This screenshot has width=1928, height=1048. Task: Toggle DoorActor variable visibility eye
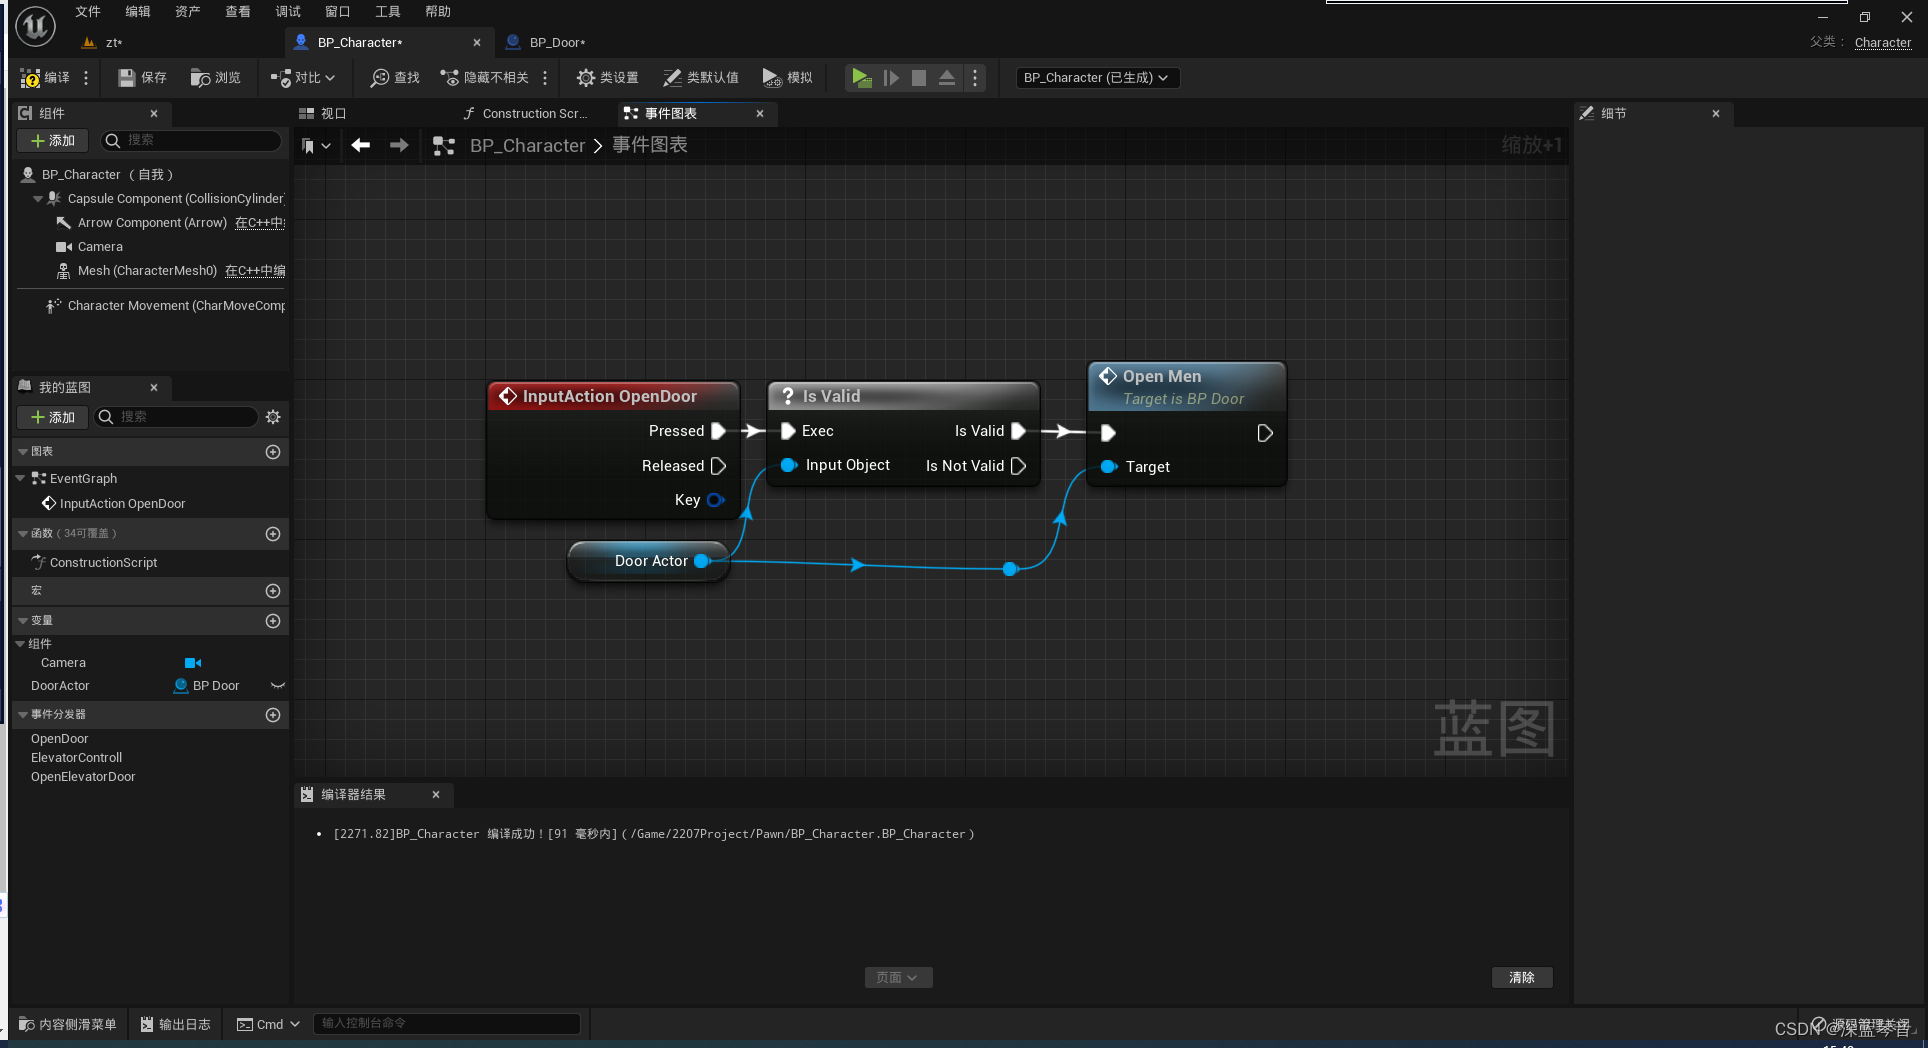pyautogui.click(x=278, y=685)
